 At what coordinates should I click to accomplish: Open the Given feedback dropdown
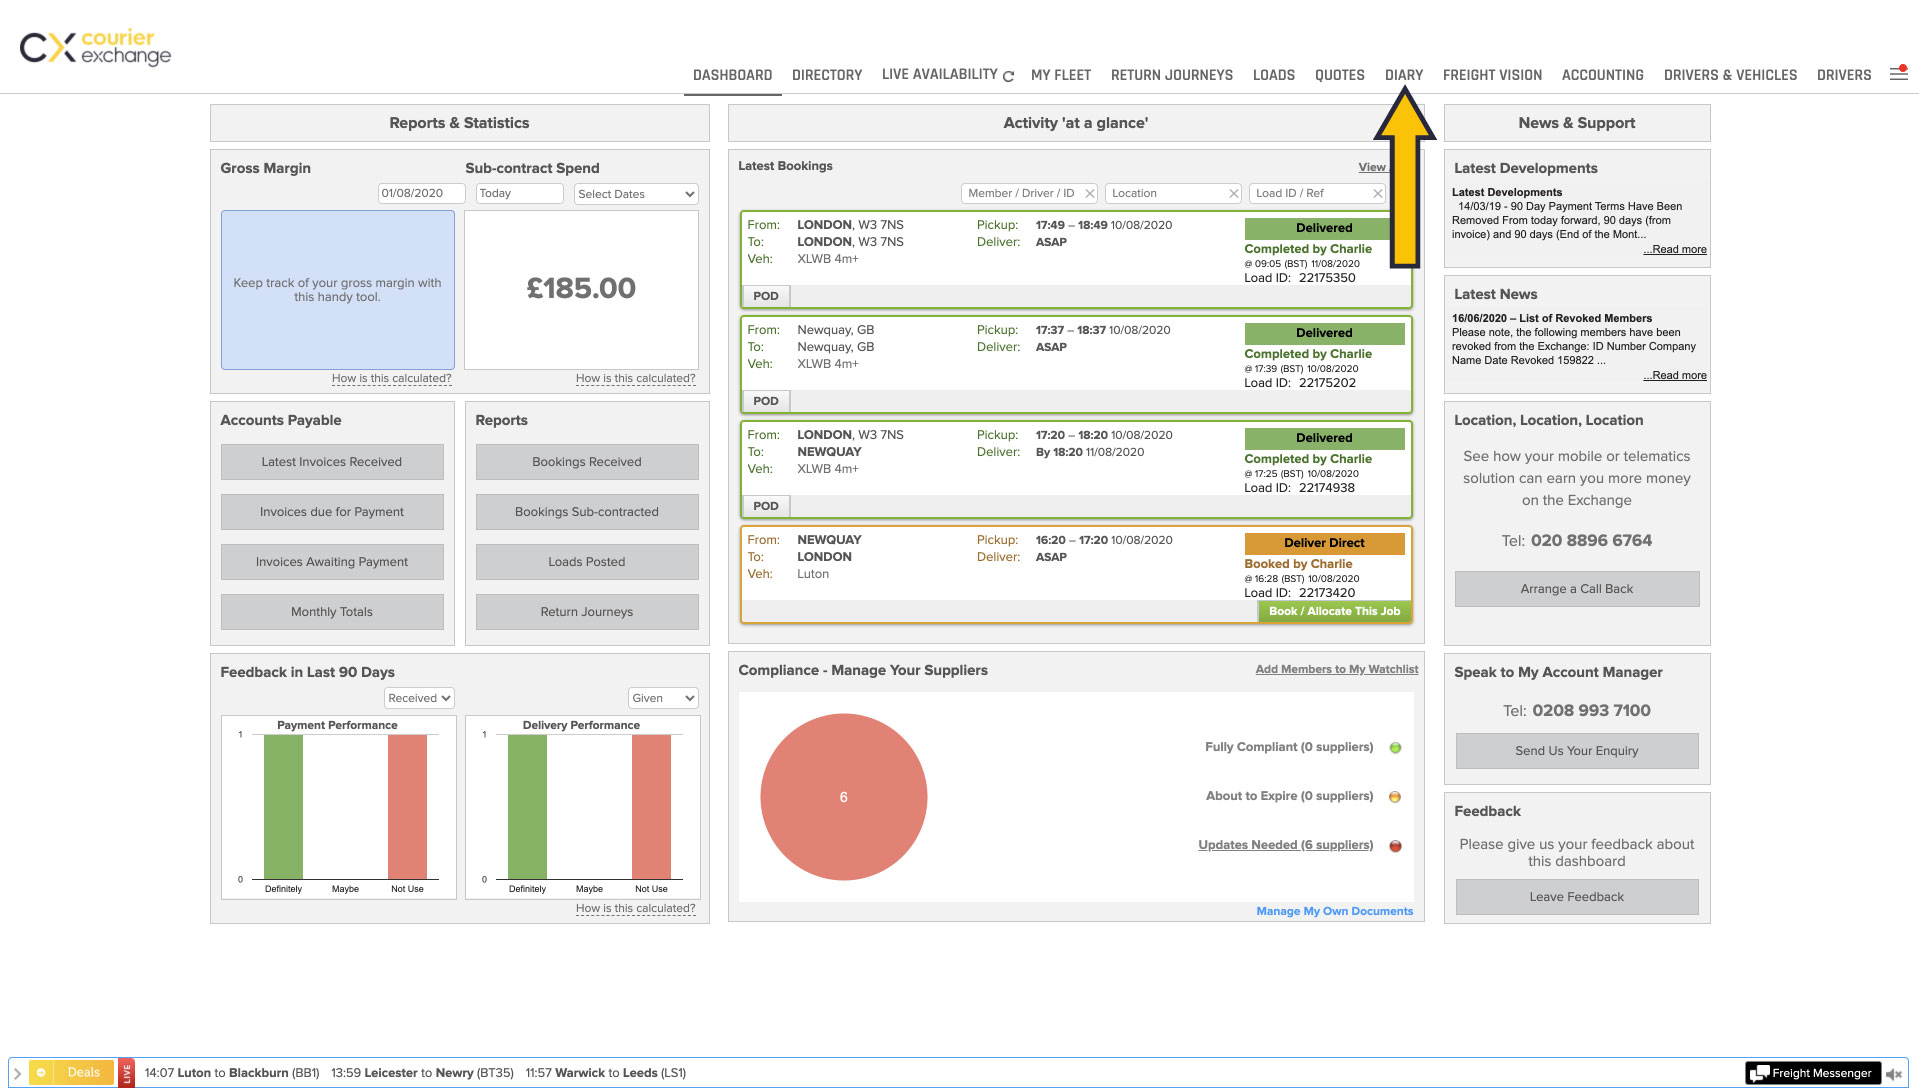click(x=663, y=698)
